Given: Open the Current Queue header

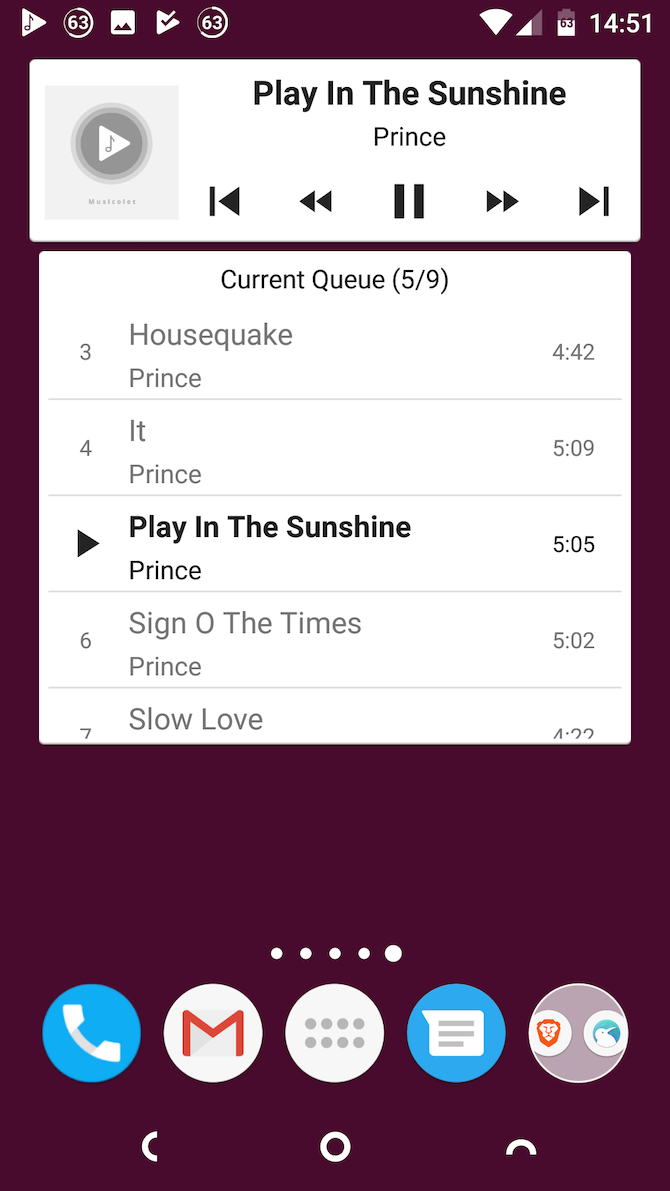Looking at the screenshot, I should pyautogui.click(x=334, y=279).
